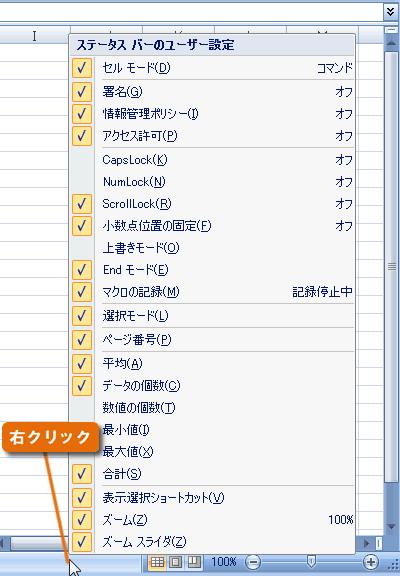Click the horizontal scrollbar right arrow
Screen dimensions: 400x576
(x=367, y=543)
